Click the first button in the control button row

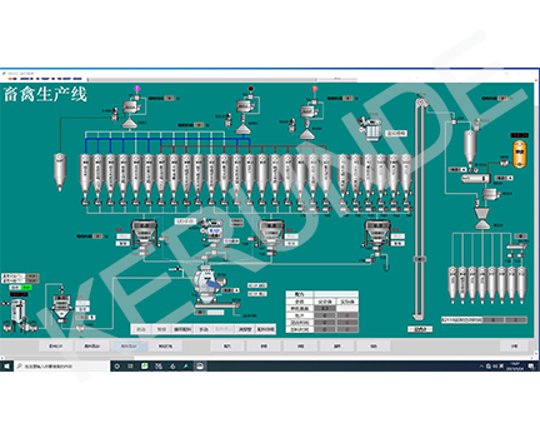[x=141, y=329]
